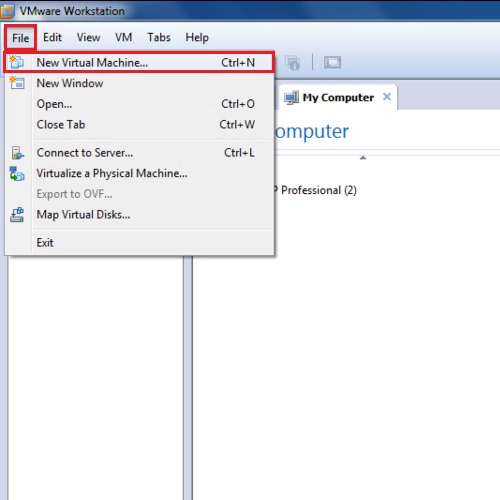Click the New Window icon

(x=17, y=83)
